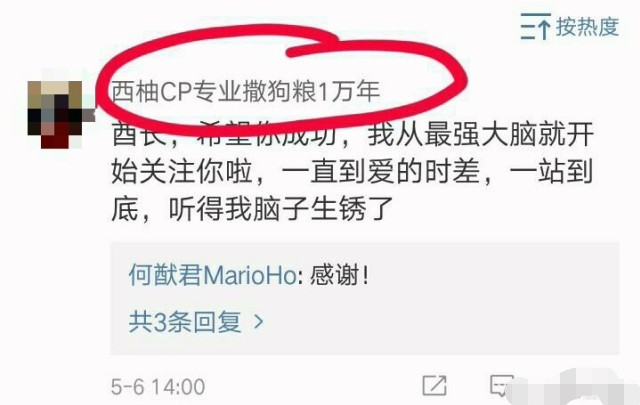Tap the blurred like area at bottom right
The image size is (640, 405).
coord(571,387)
